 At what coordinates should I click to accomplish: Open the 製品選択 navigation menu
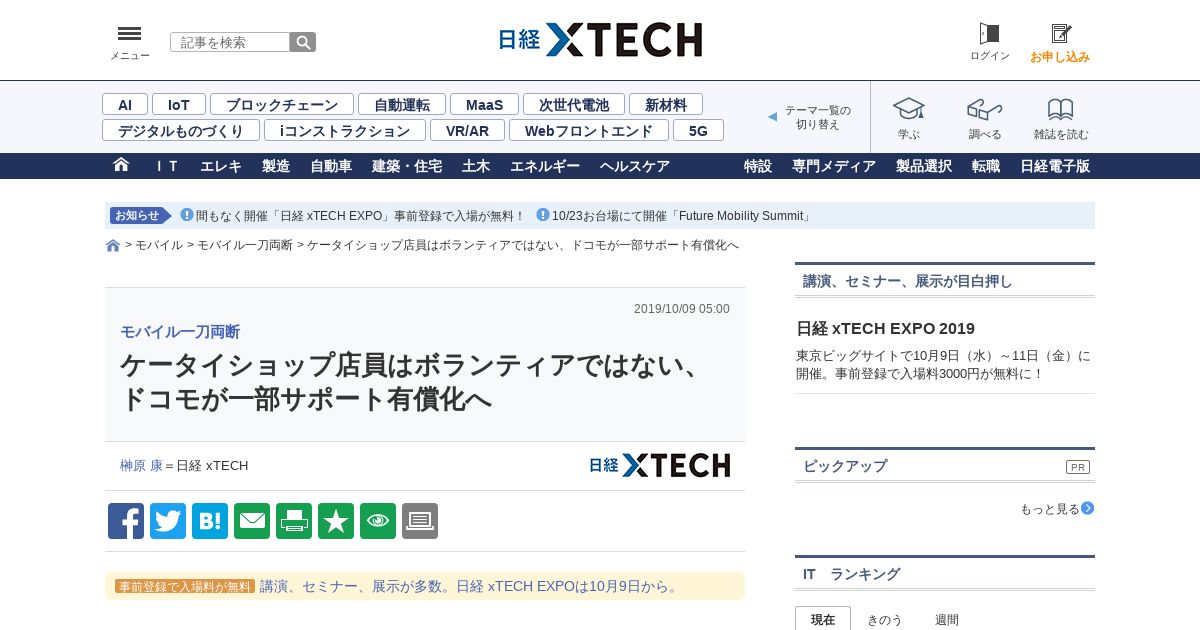pos(924,166)
